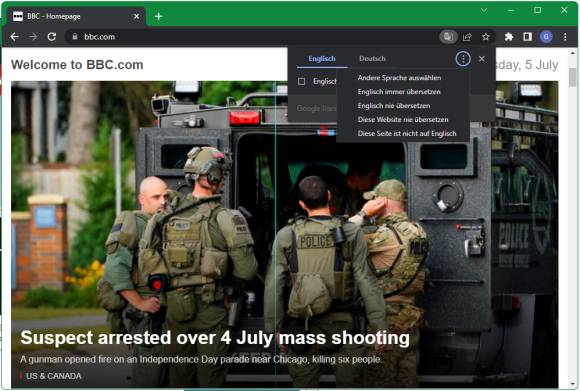Viewport: 580px width, 391px height.
Task: Open the profile avatar G
Action: [x=546, y=37]
